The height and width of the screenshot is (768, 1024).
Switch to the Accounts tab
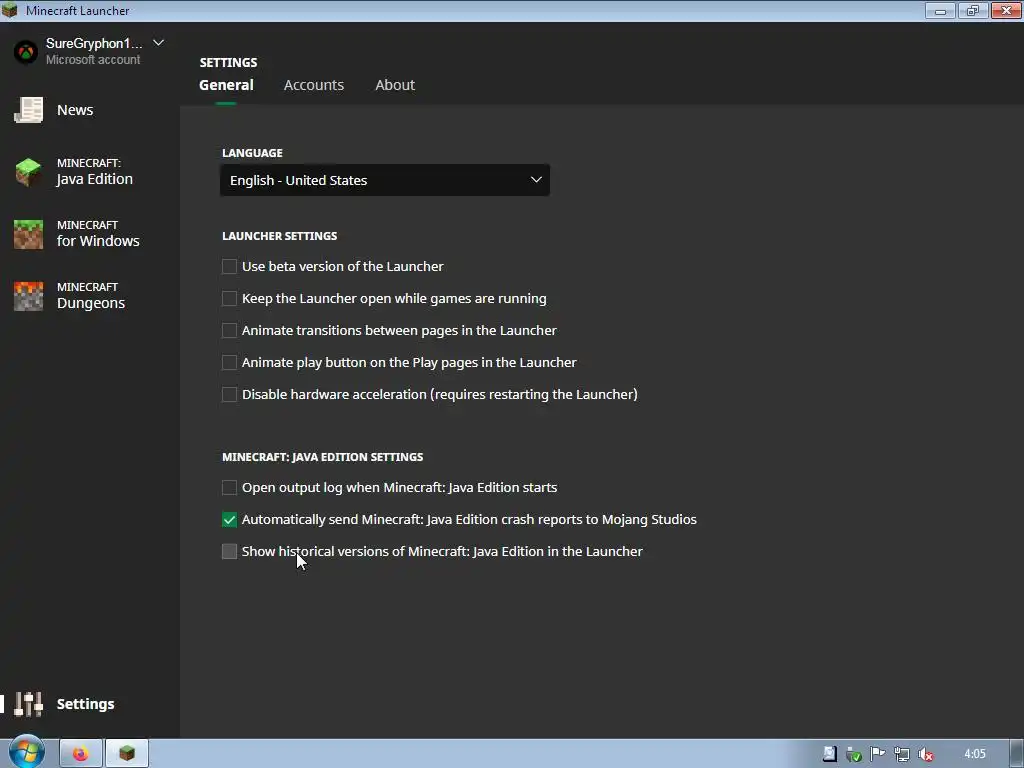tap(313, 85)
